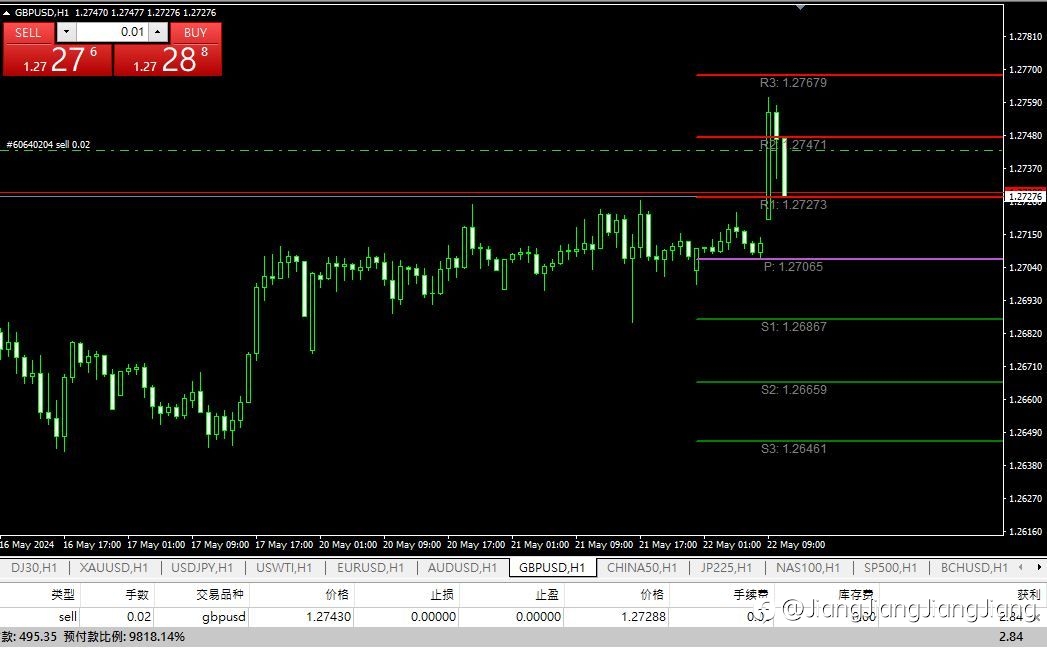Screen dimensions: 1047x650
Task: Click the SELL button at 1.27276
Action: click(57, 49)
